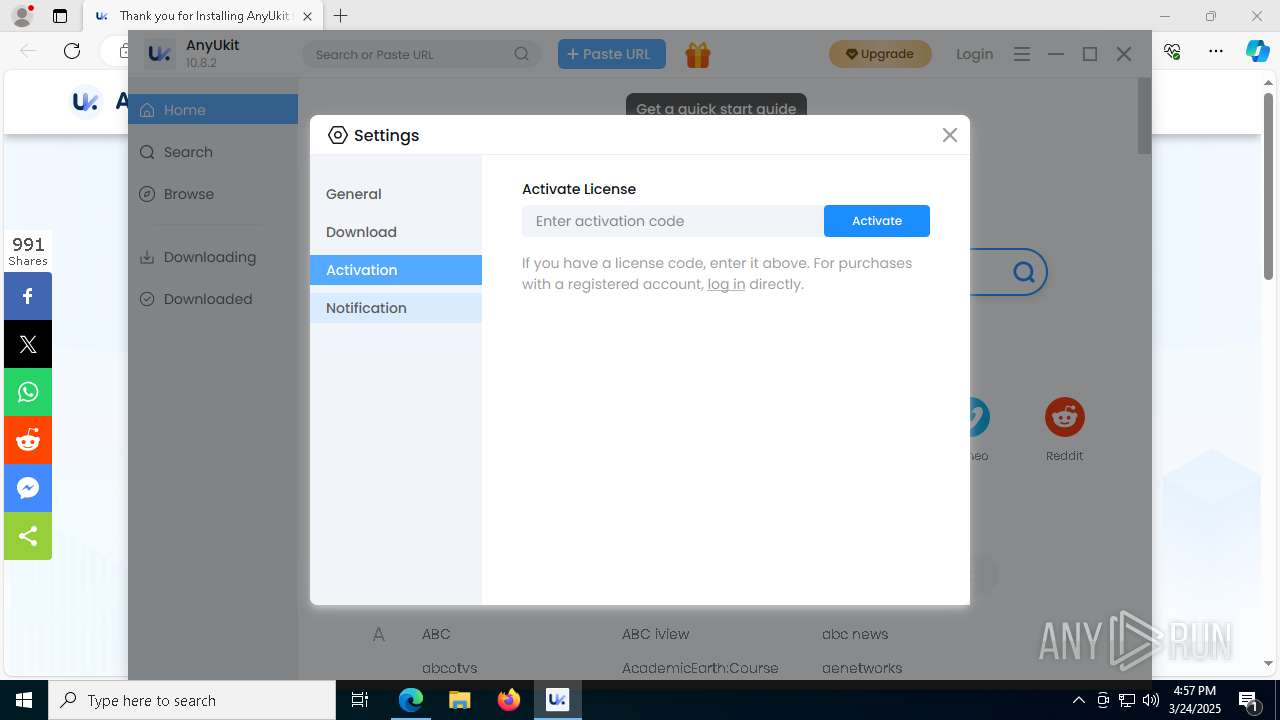Open Reddit site shortcut icon

(x=1064, y=417)
